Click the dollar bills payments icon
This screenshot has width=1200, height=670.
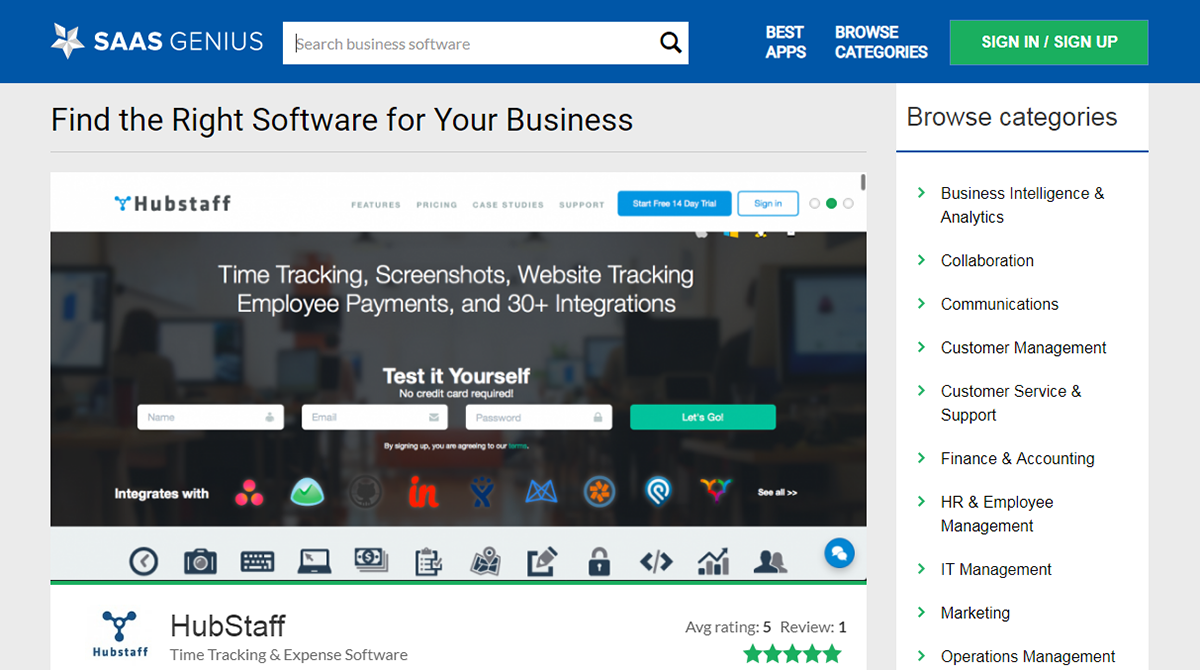tap(371, 561)
